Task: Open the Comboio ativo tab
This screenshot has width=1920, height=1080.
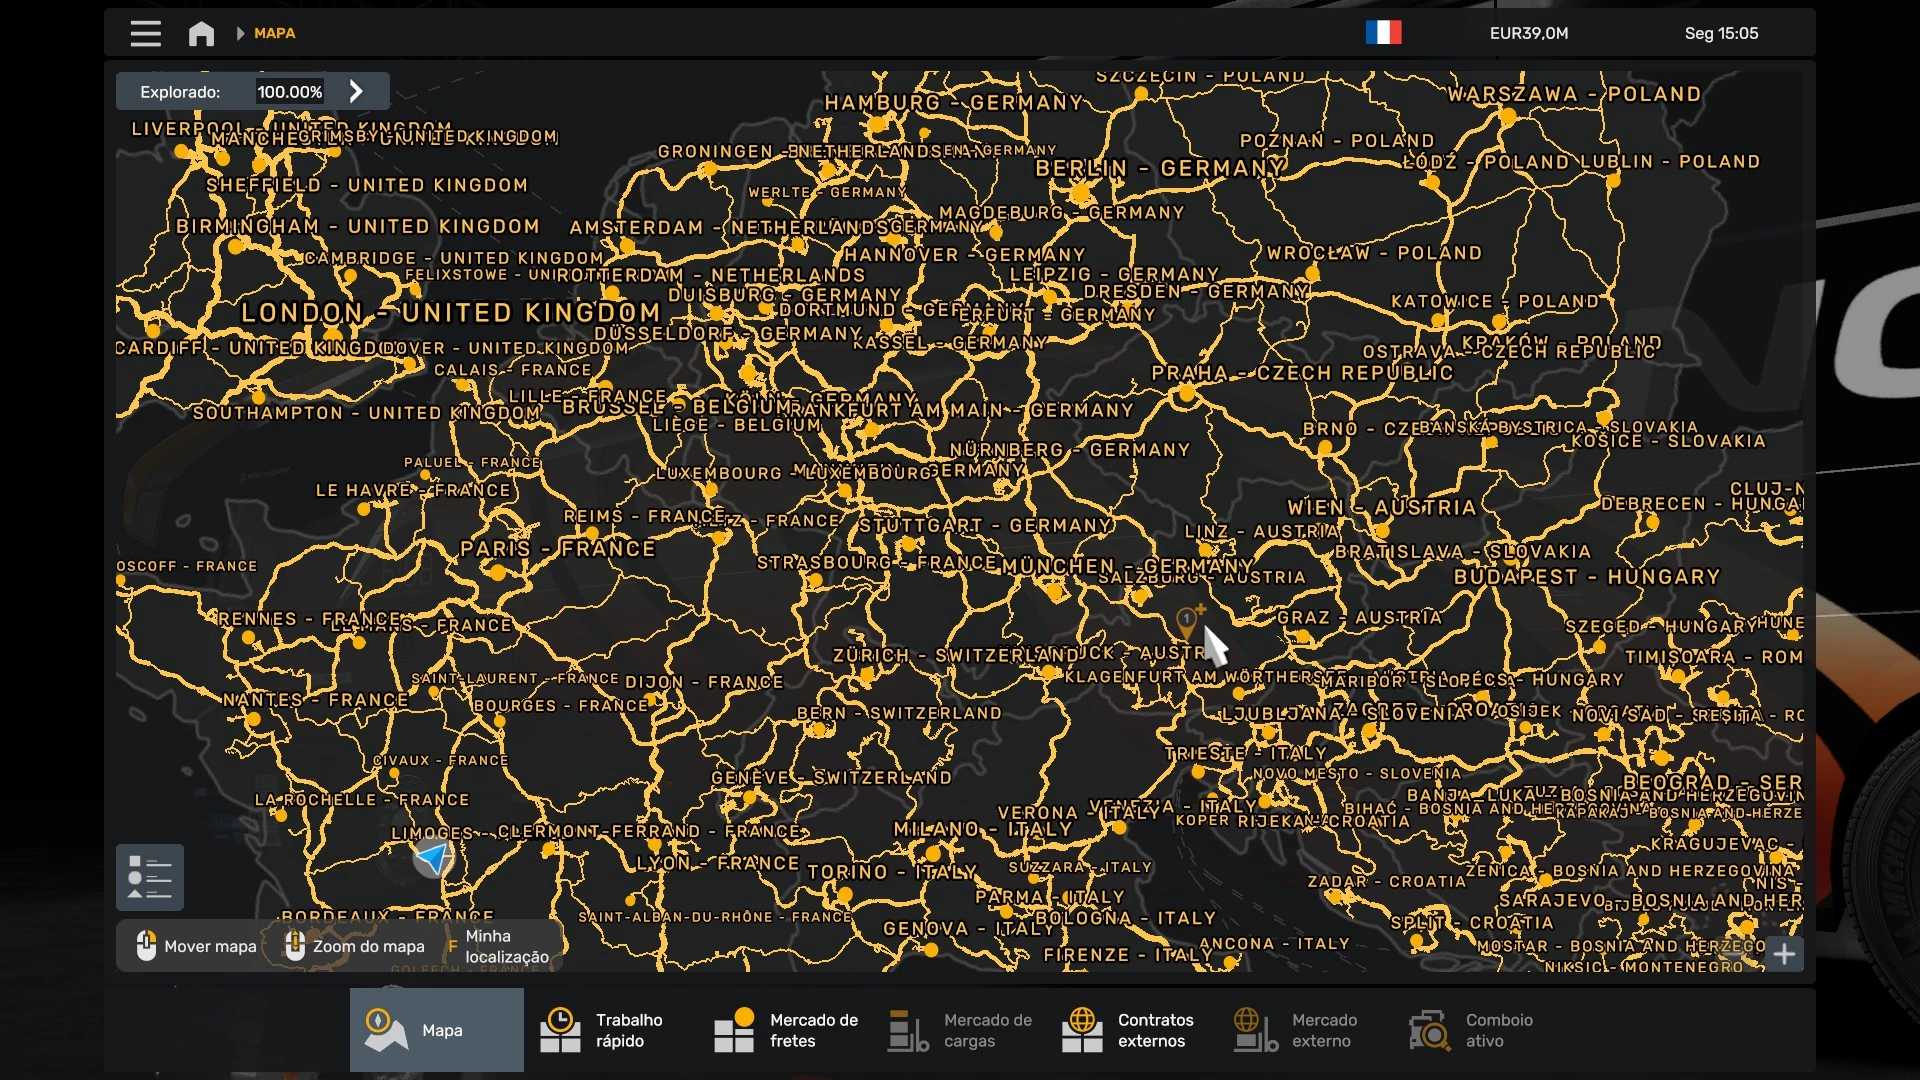Action: click(1475, 1030)
